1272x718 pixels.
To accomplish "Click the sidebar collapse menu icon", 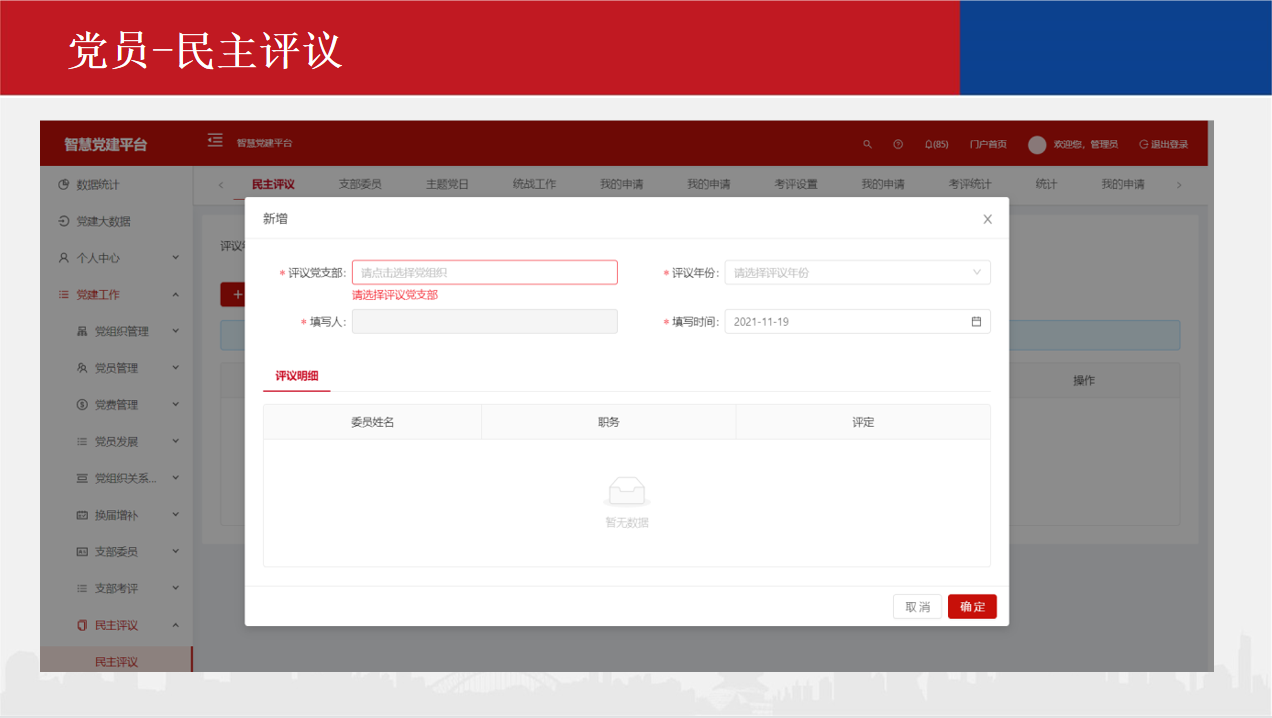I will 214,141.
